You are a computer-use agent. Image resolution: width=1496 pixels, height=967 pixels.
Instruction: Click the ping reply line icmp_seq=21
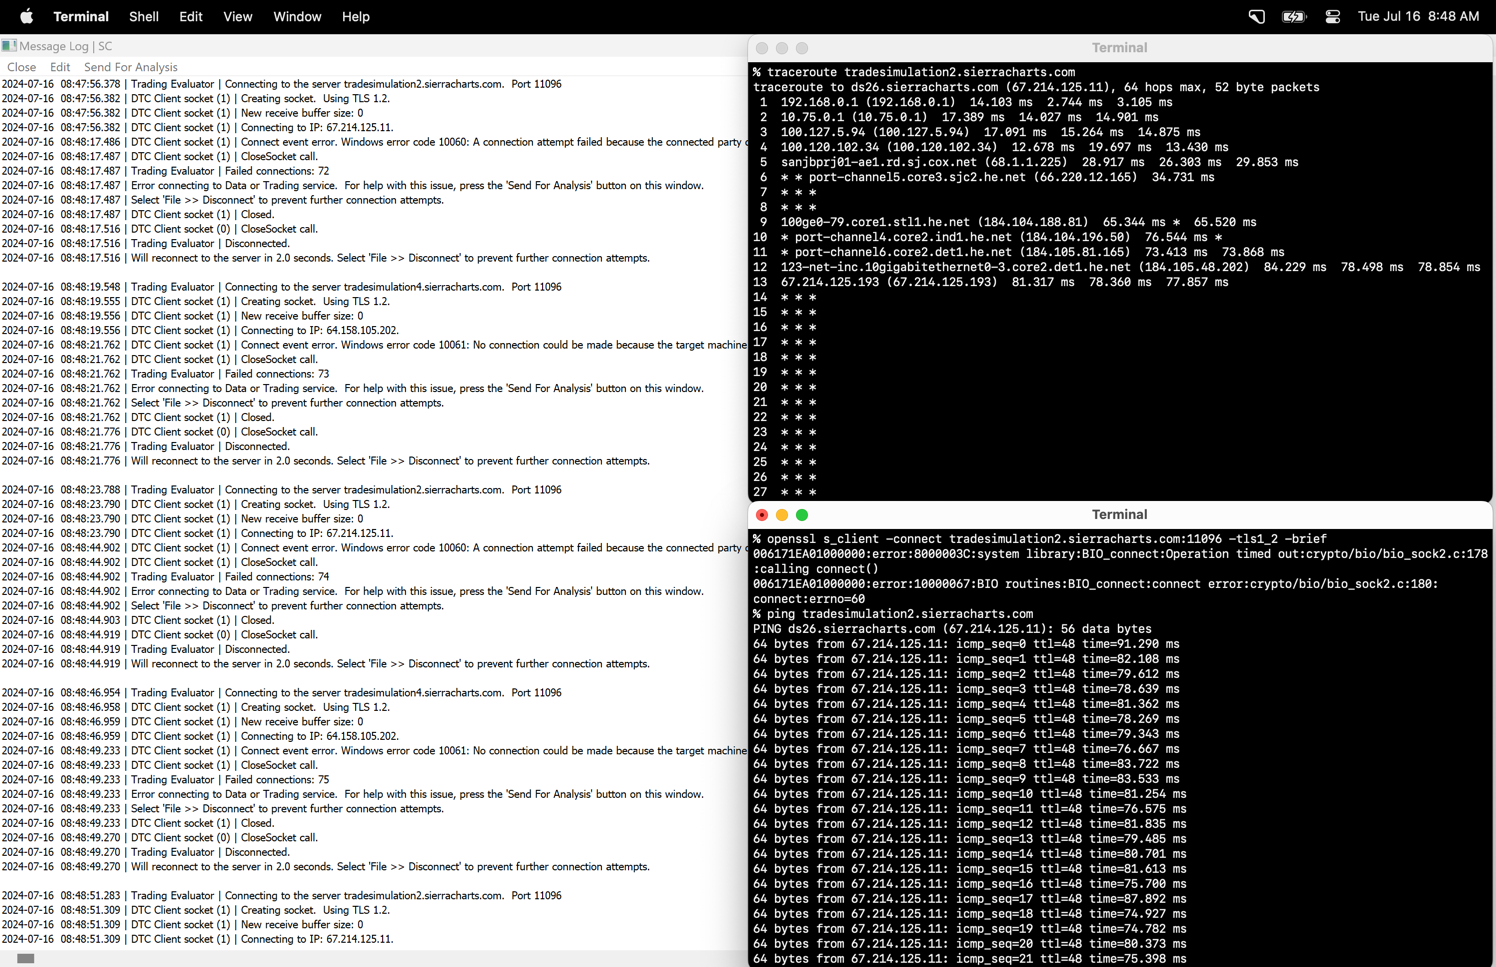click(970, 959)
